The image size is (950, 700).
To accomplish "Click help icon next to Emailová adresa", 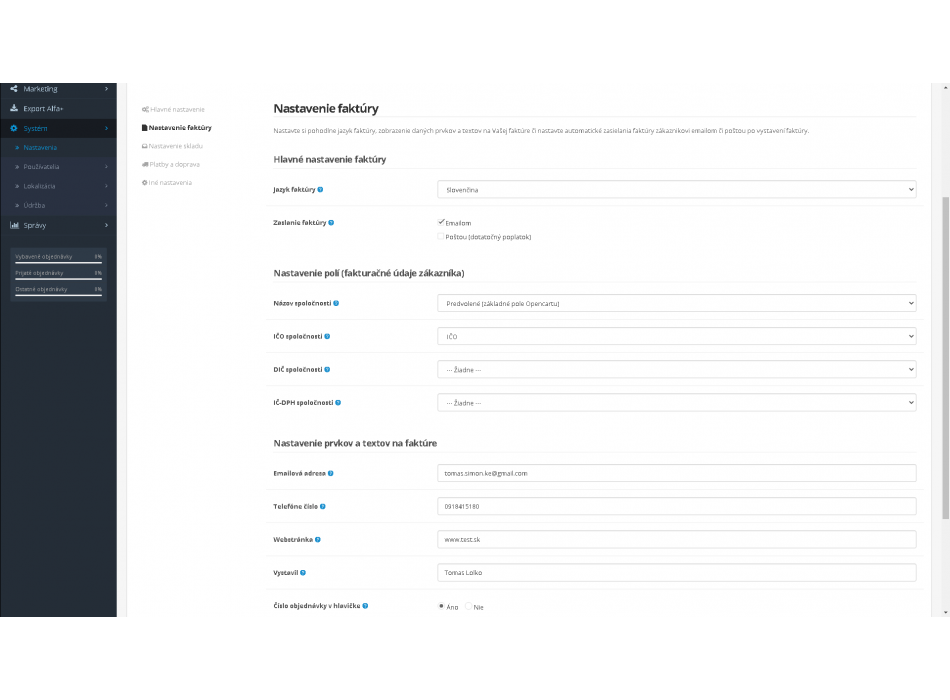I will 331,473.
